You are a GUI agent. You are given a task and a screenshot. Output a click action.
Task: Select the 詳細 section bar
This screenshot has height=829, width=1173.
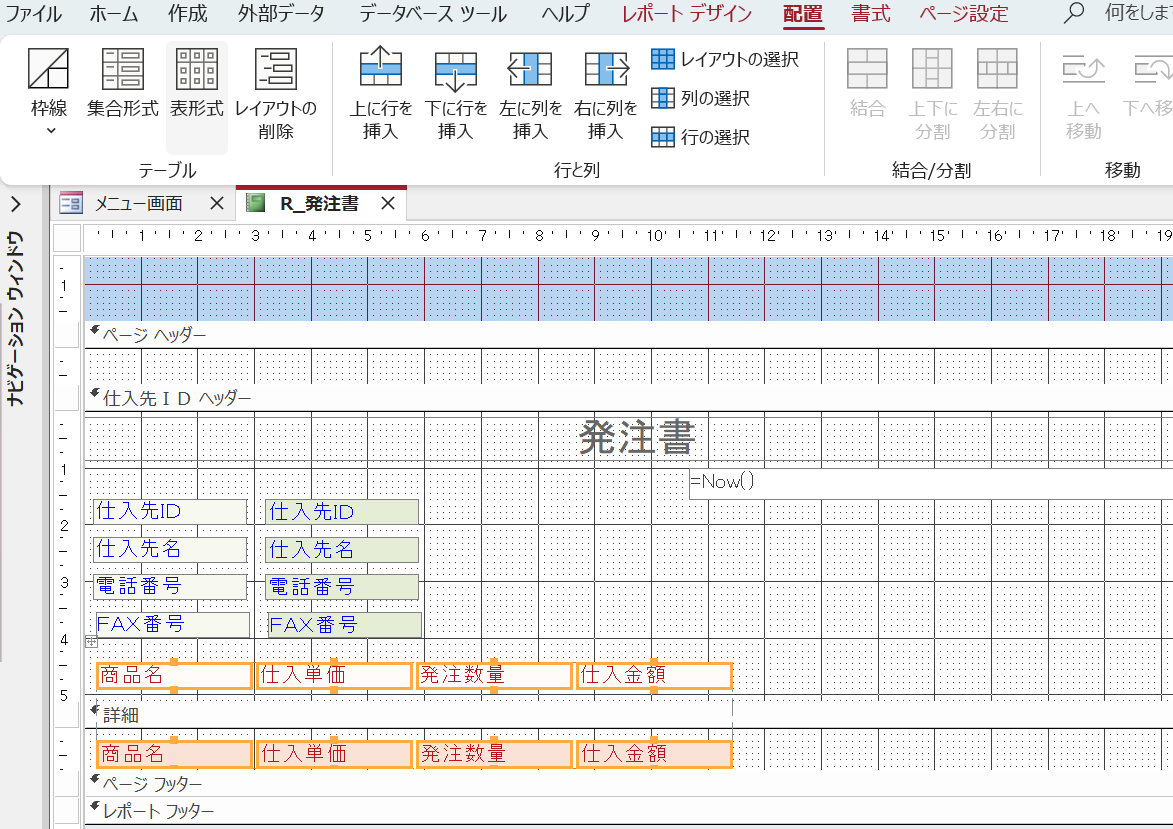point(628,715)
